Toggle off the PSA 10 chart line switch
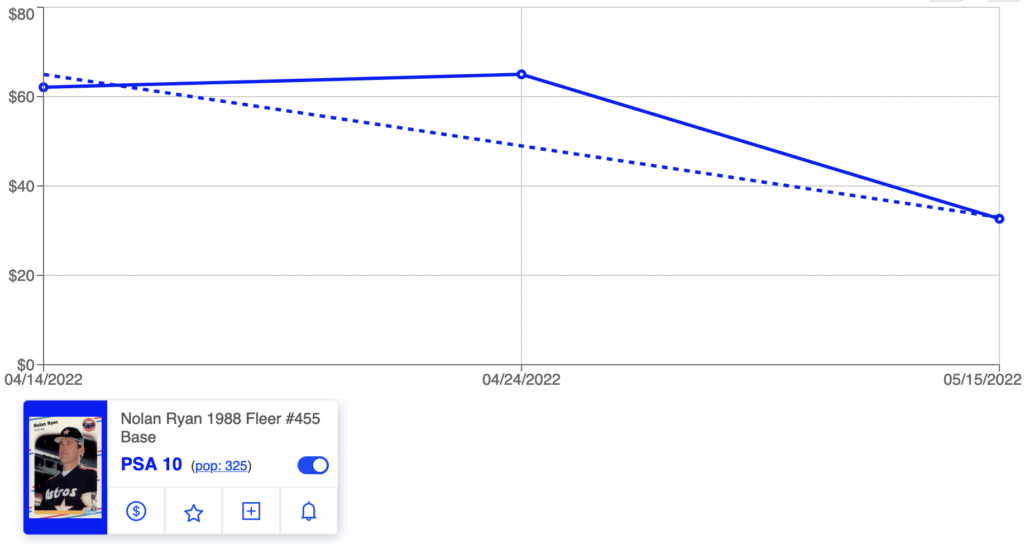1024x544 pixels. (313, 465)
